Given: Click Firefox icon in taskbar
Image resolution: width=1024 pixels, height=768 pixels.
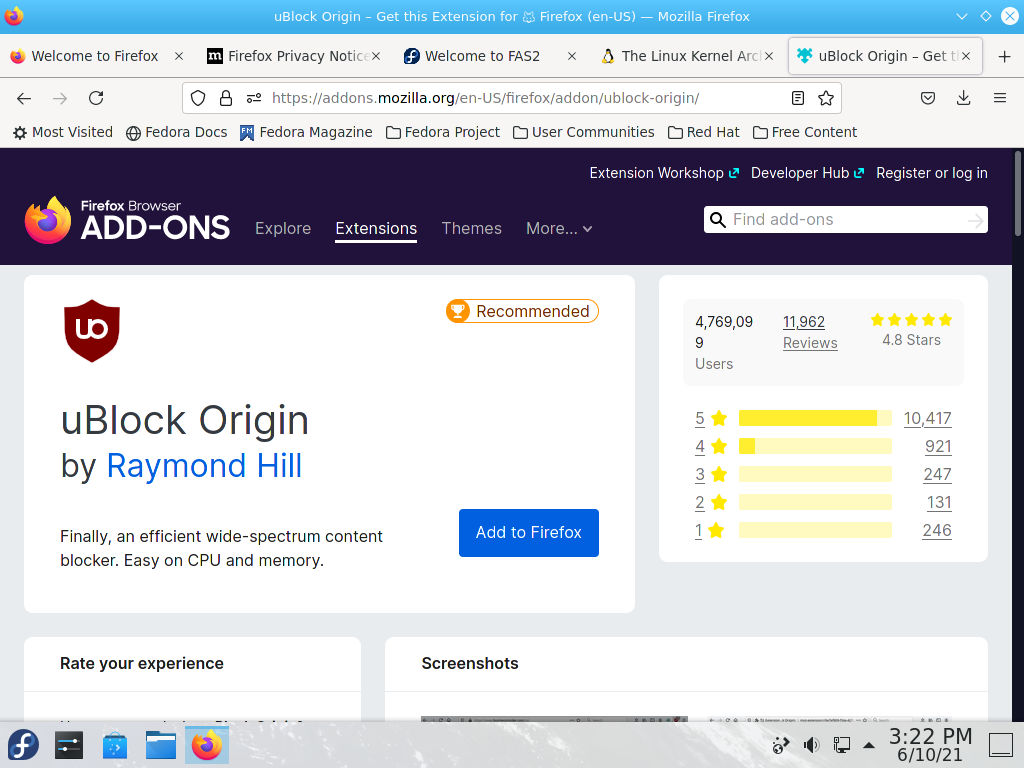Looking at the screenshot, I should (x=207, y=745).
